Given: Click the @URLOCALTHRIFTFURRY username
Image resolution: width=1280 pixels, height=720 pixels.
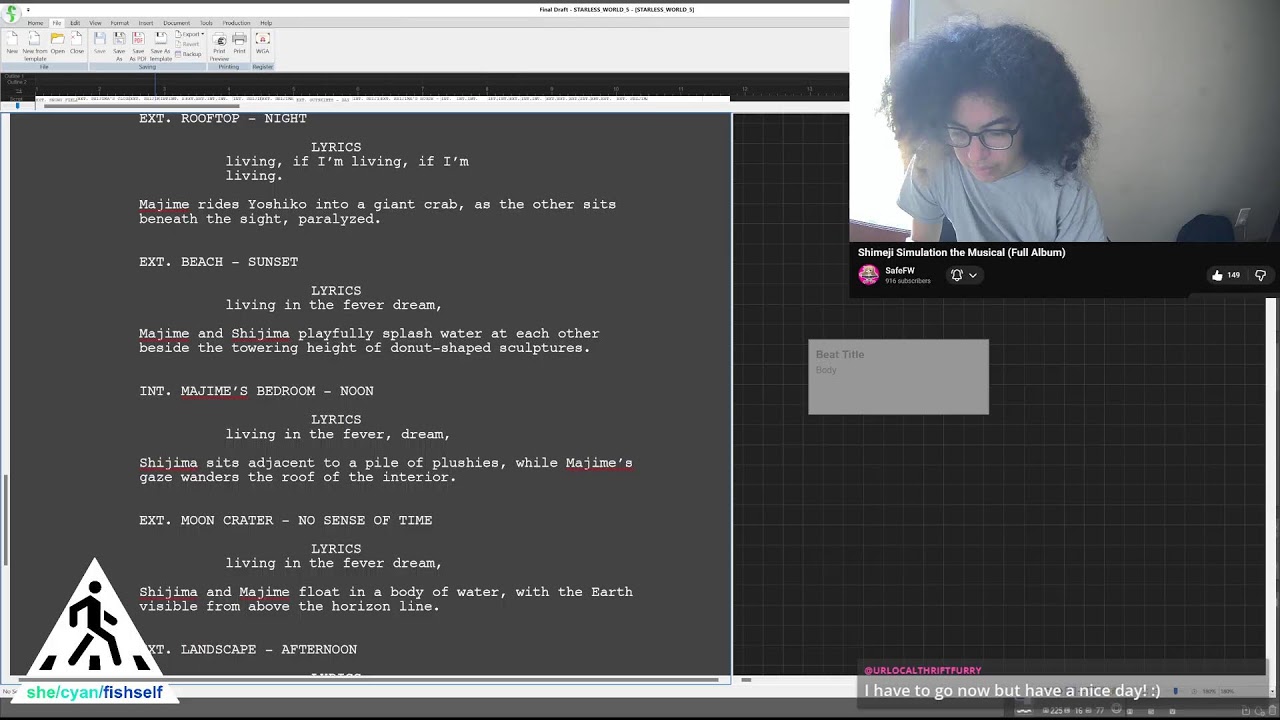Looking at the screenshot, I should click(923, 671).
